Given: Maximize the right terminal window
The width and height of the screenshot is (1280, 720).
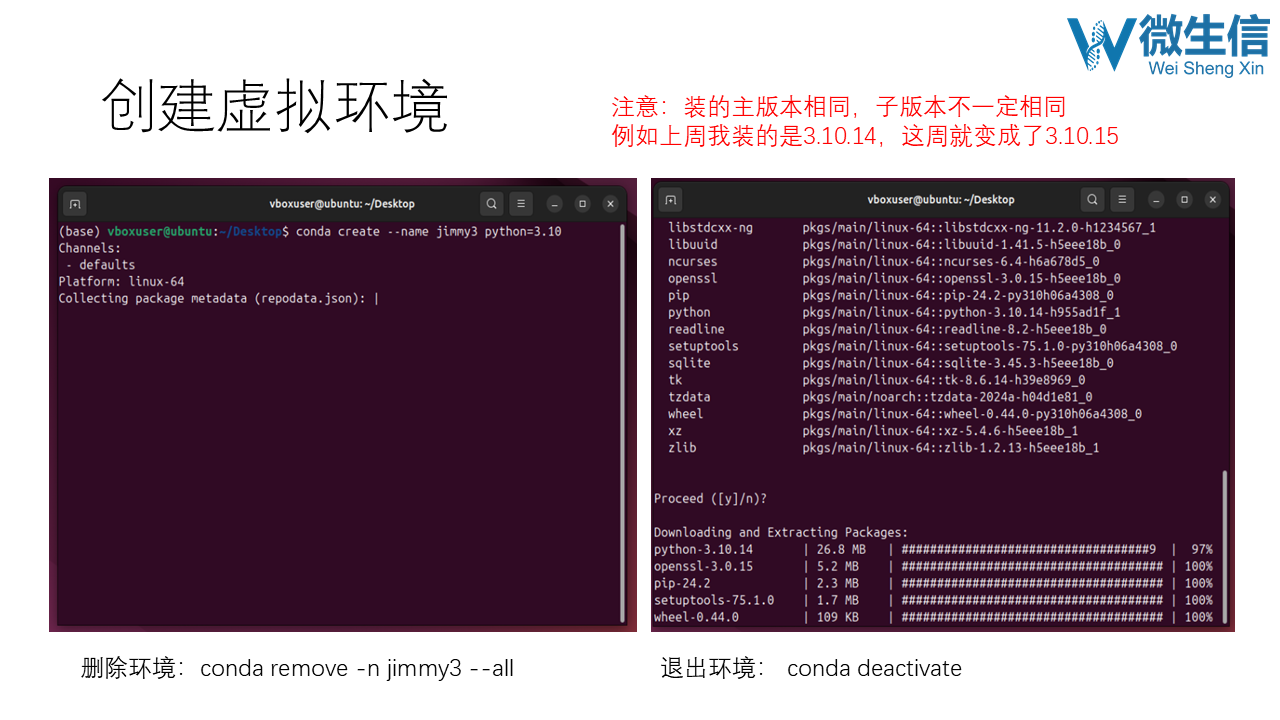Looking at the screenshot, I should point(1184,199).
